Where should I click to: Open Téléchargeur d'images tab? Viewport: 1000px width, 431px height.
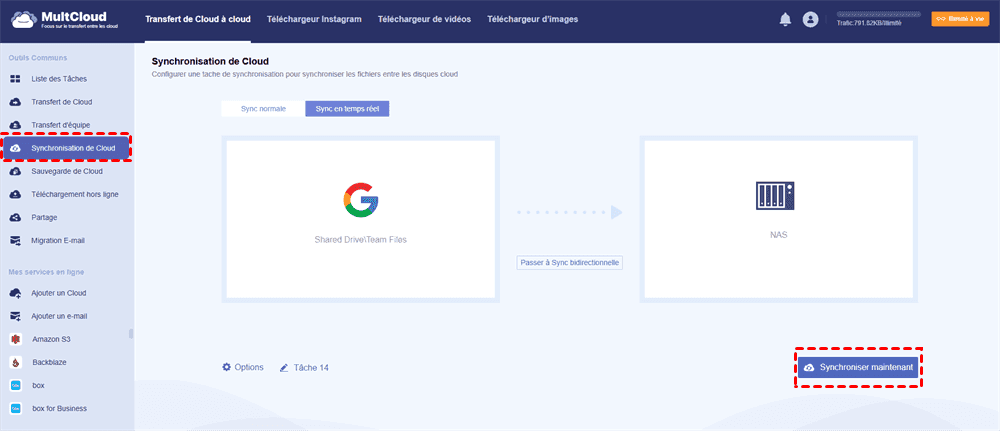[533, 19]
